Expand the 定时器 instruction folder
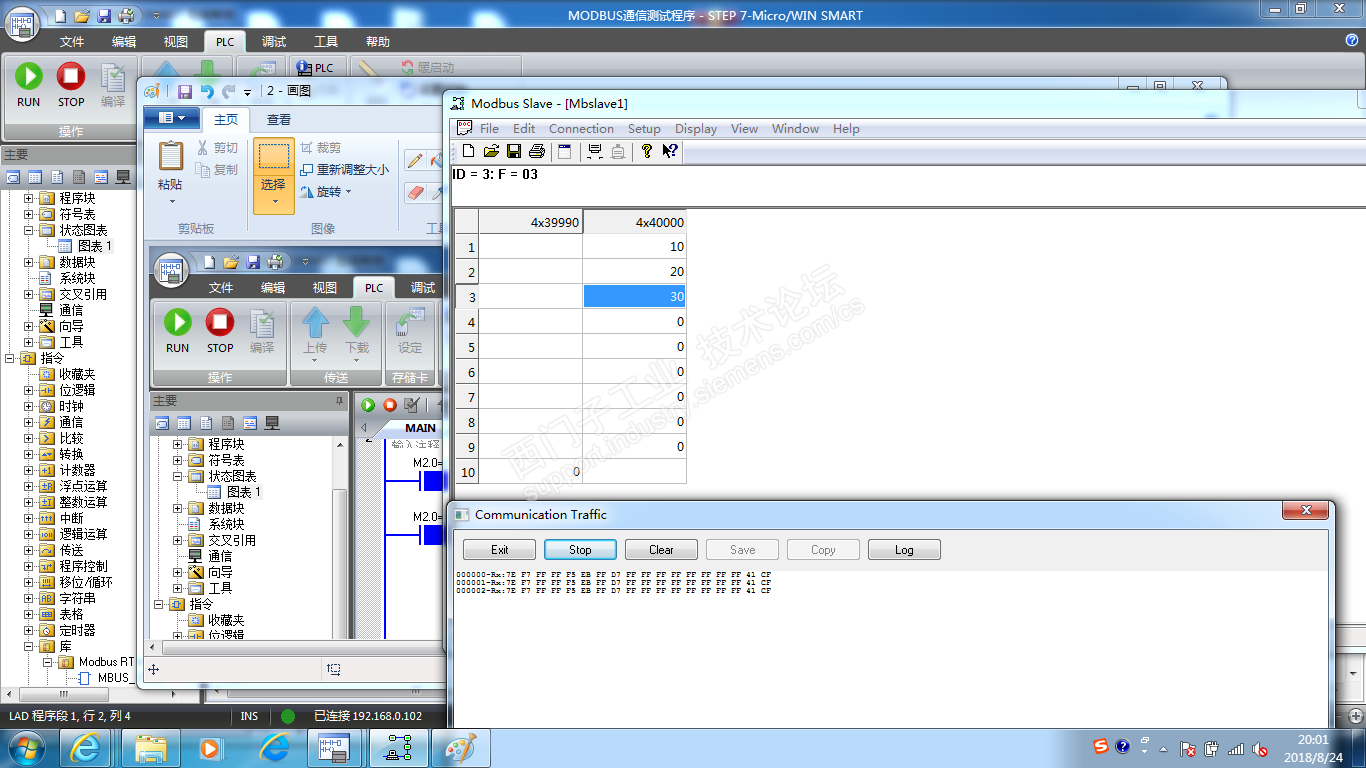 29,630
